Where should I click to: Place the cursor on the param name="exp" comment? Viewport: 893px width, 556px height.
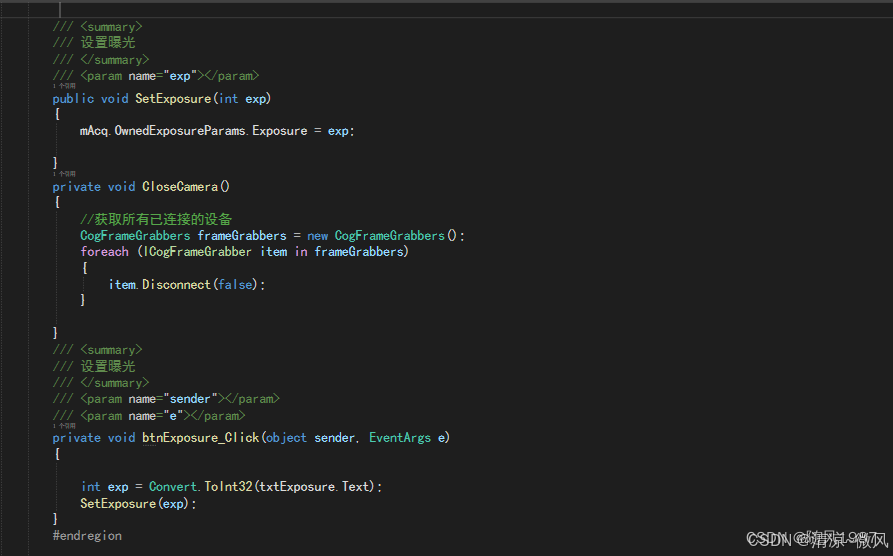point(156,76)
